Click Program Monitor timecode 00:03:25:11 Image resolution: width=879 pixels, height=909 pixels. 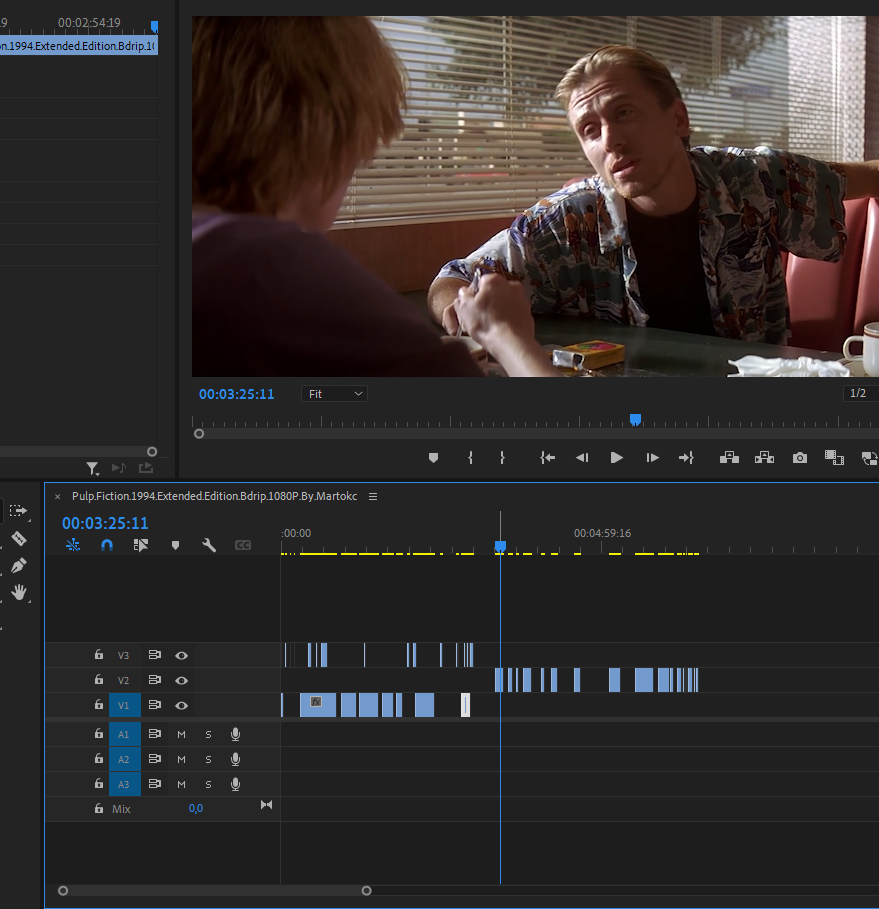[x=237, y=394]
